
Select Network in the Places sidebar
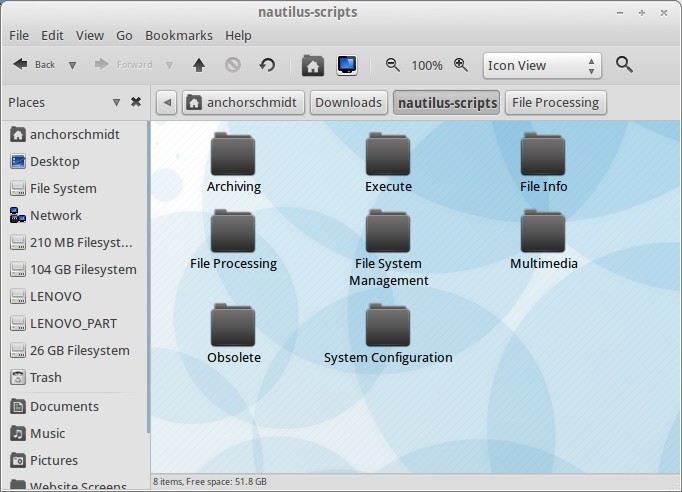tap(74, 215)
